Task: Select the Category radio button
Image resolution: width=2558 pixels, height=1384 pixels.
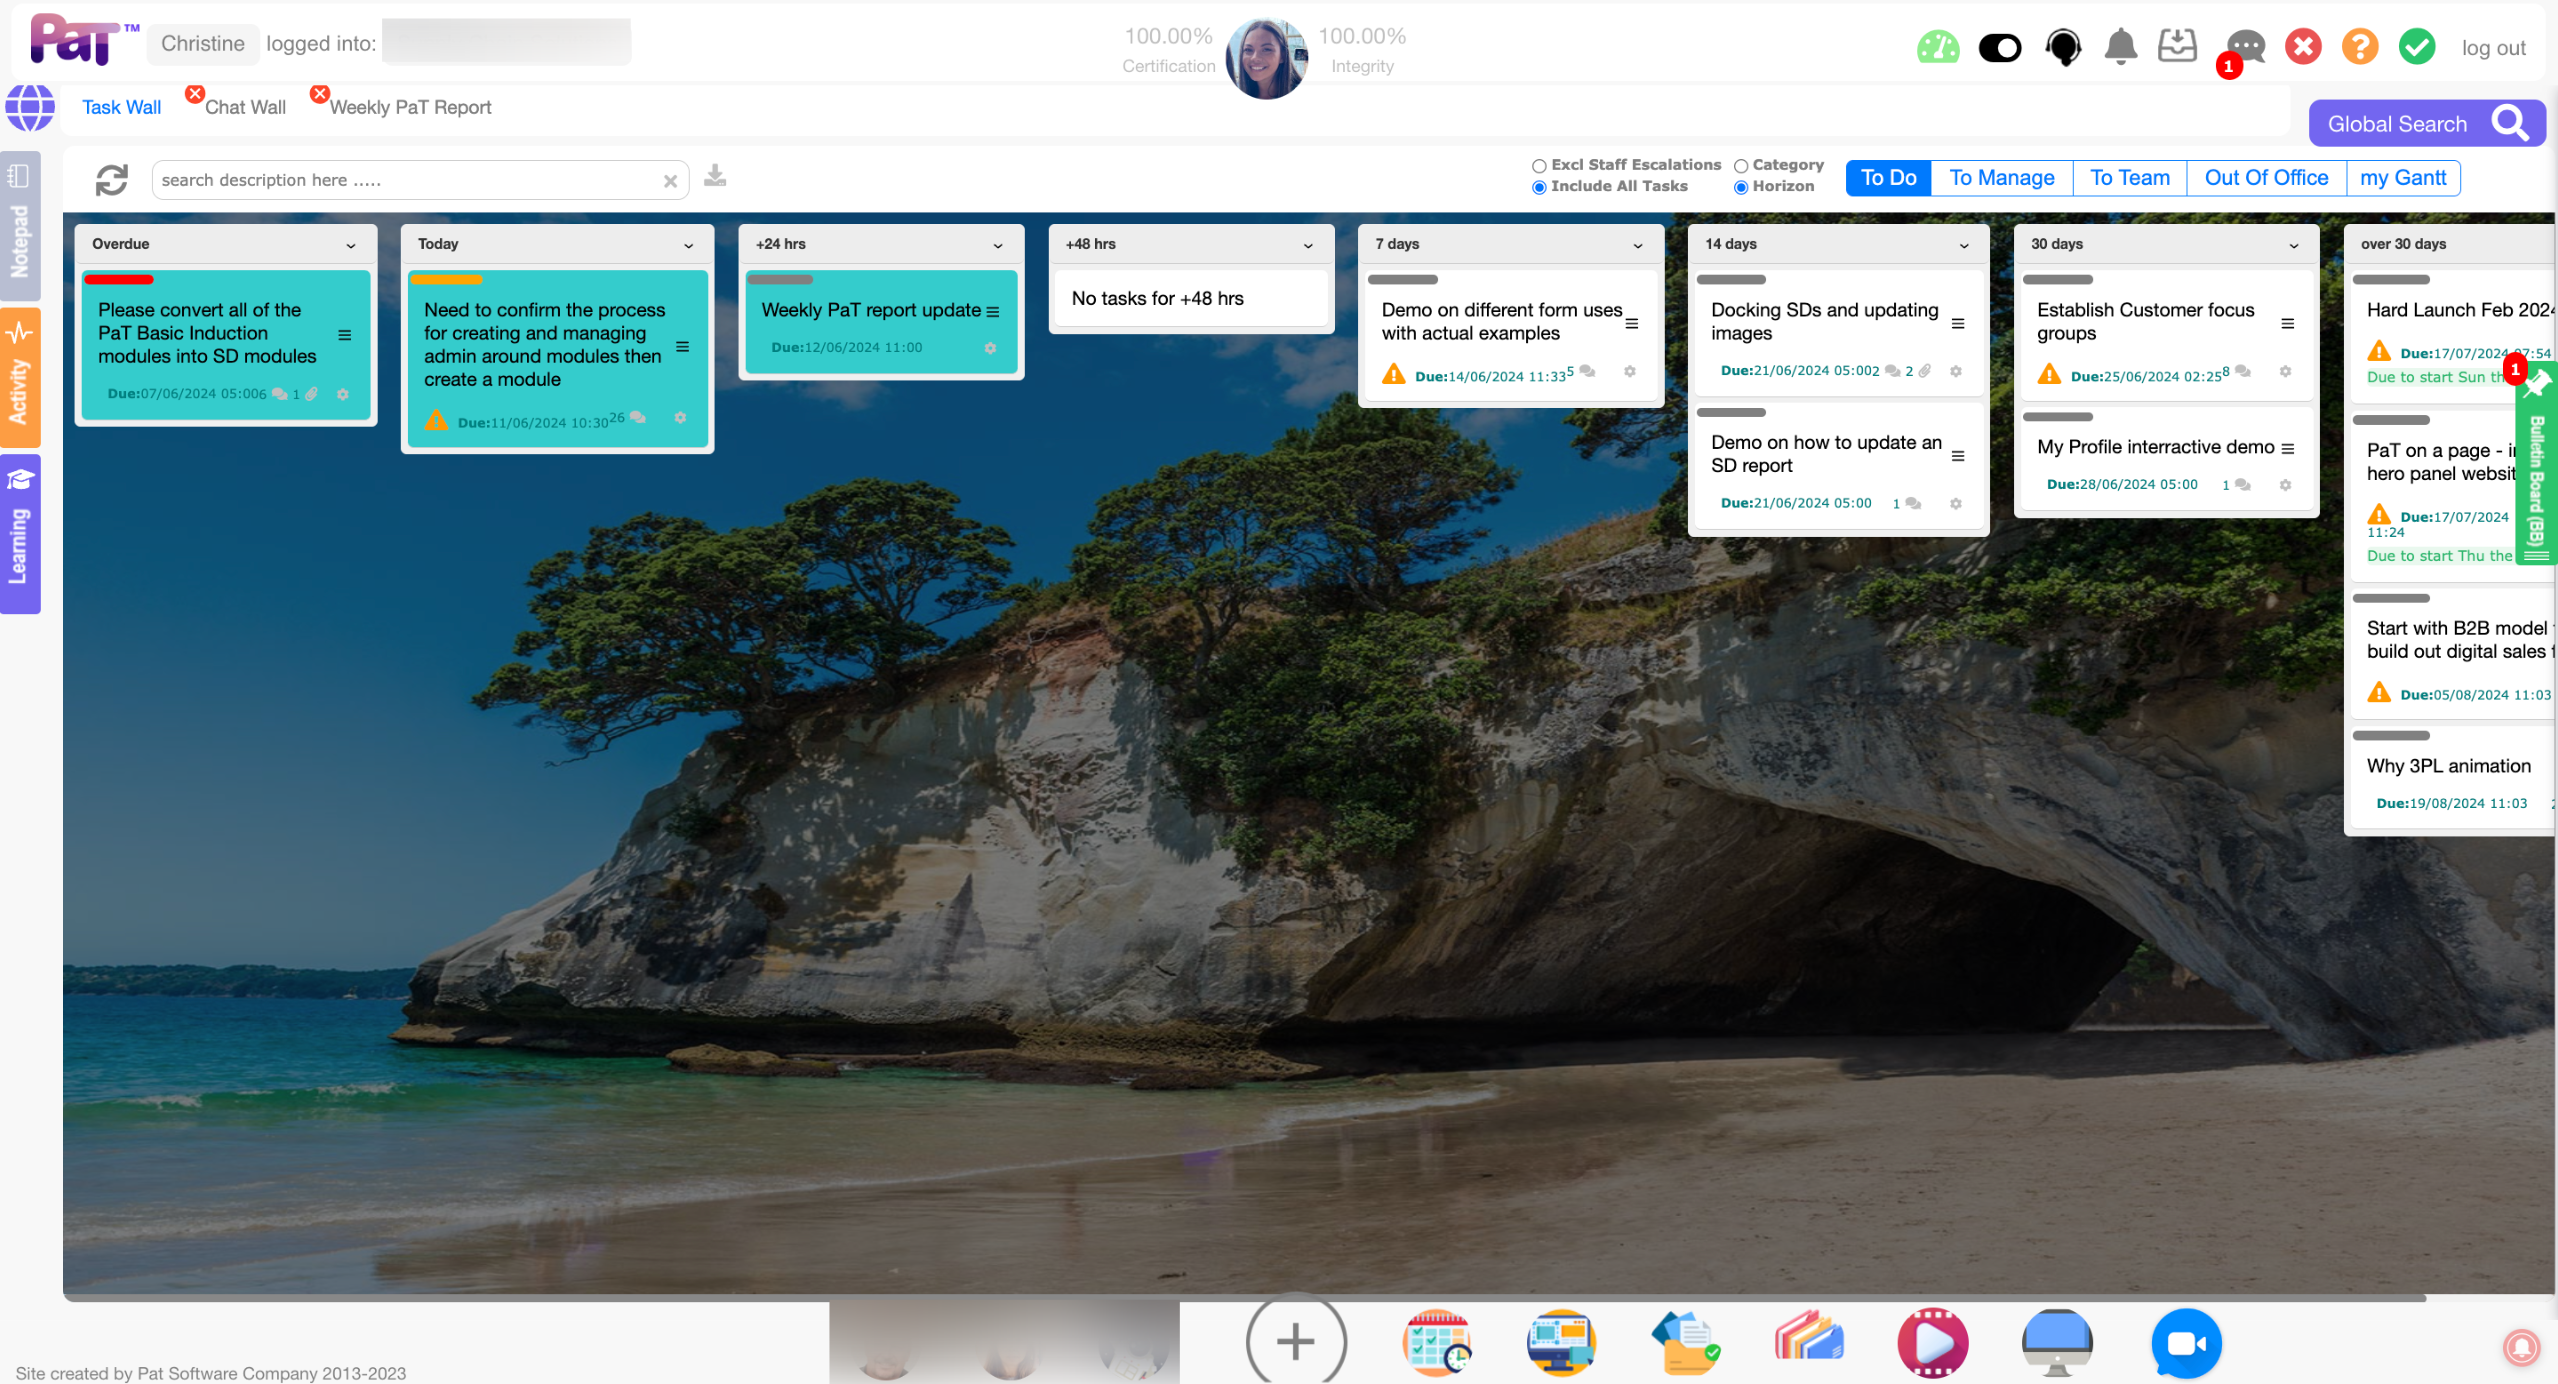Action: [1741, 166]
